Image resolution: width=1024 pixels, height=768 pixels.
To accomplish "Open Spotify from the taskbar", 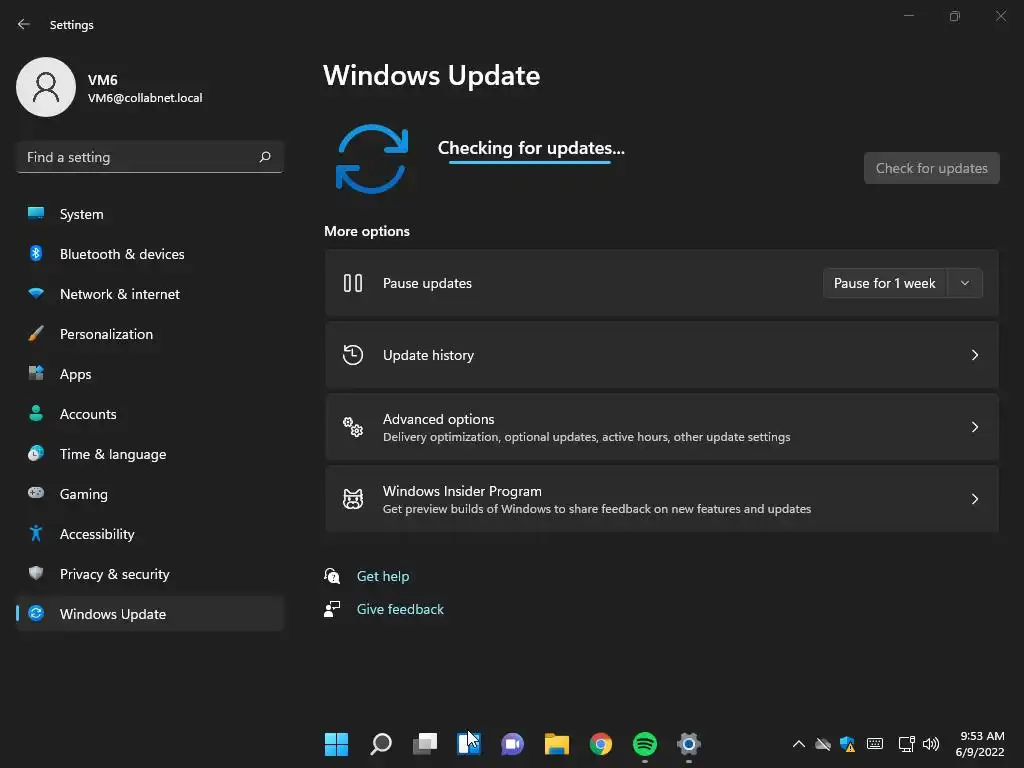I will [x=645, y=744].
